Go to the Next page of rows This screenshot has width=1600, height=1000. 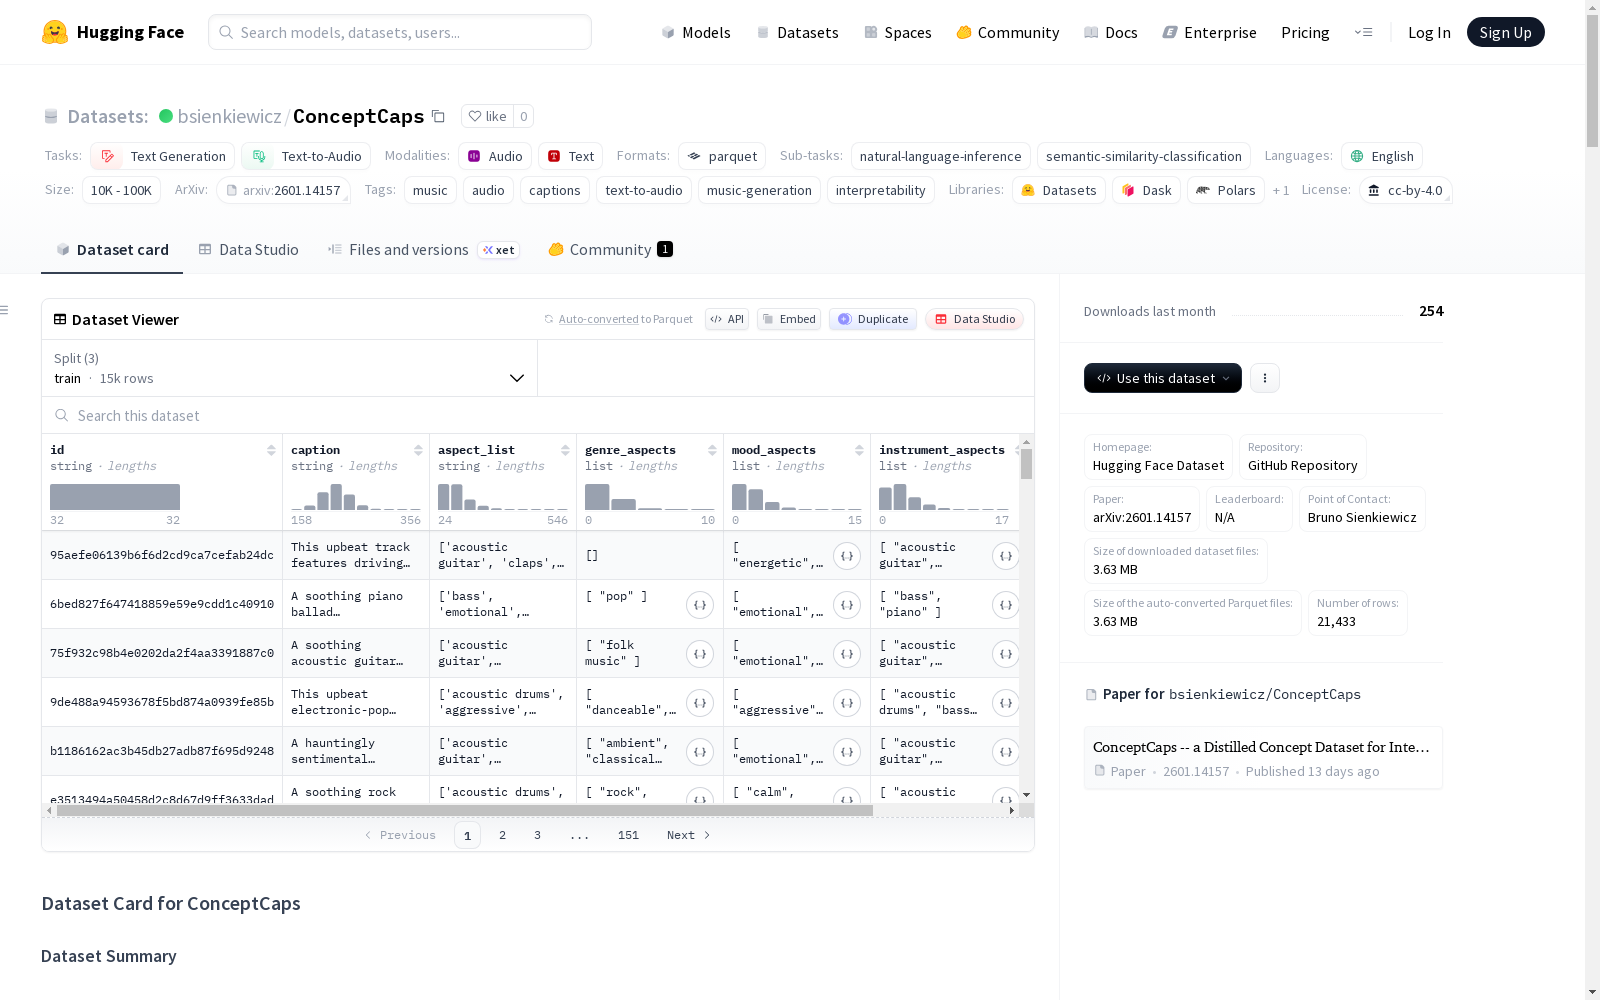[x=689, y=835]
